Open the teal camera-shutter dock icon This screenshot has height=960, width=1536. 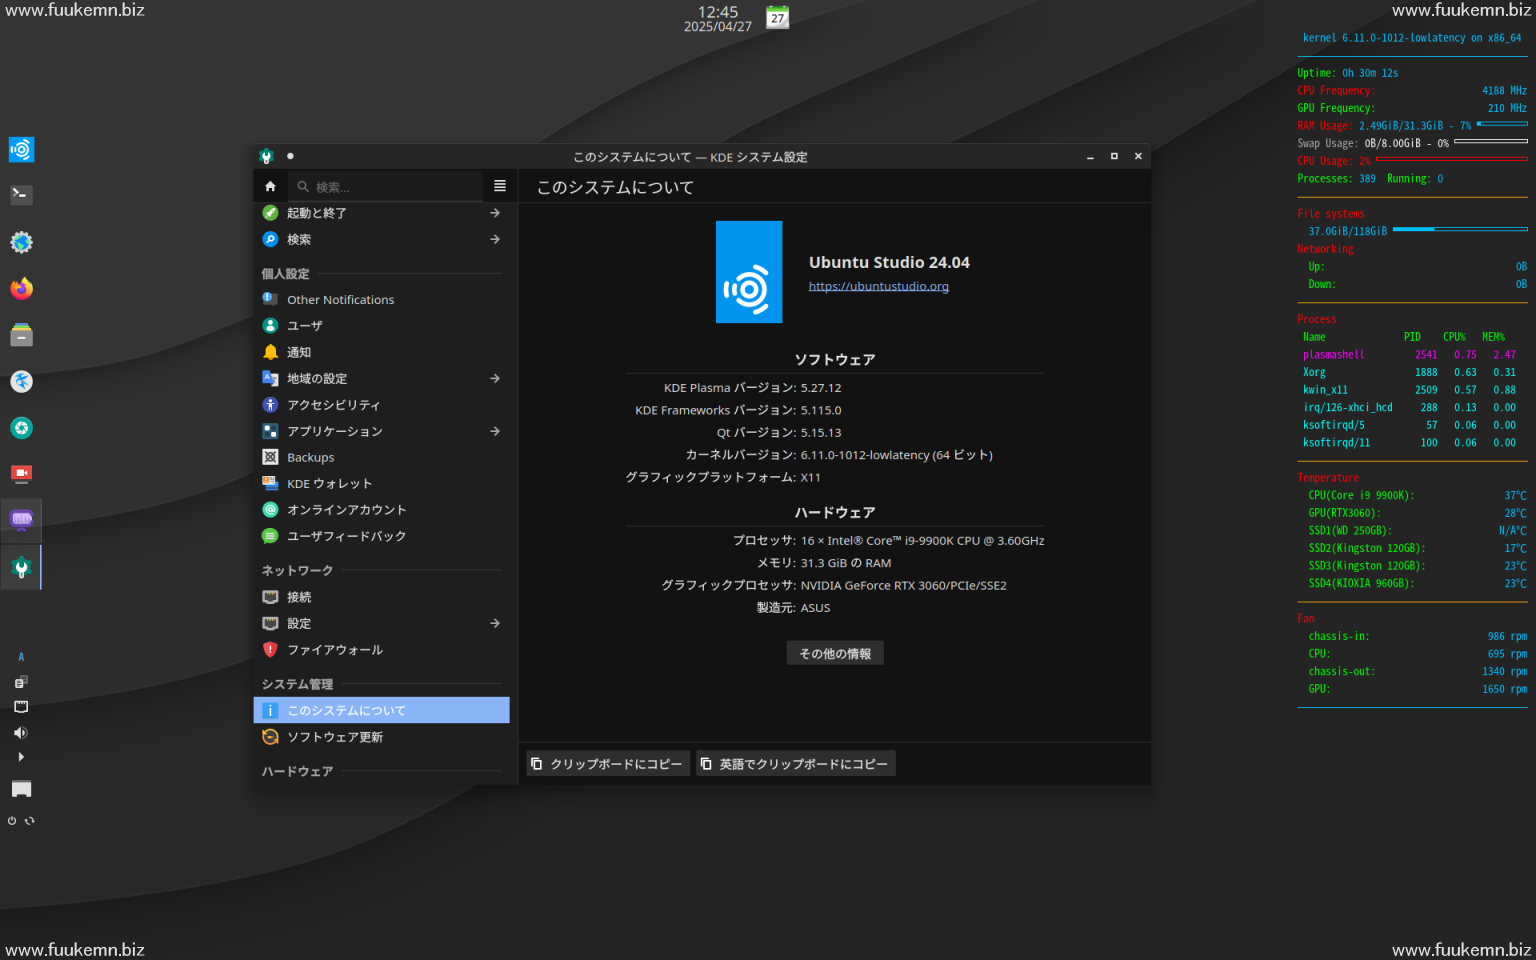pos(21,428)
